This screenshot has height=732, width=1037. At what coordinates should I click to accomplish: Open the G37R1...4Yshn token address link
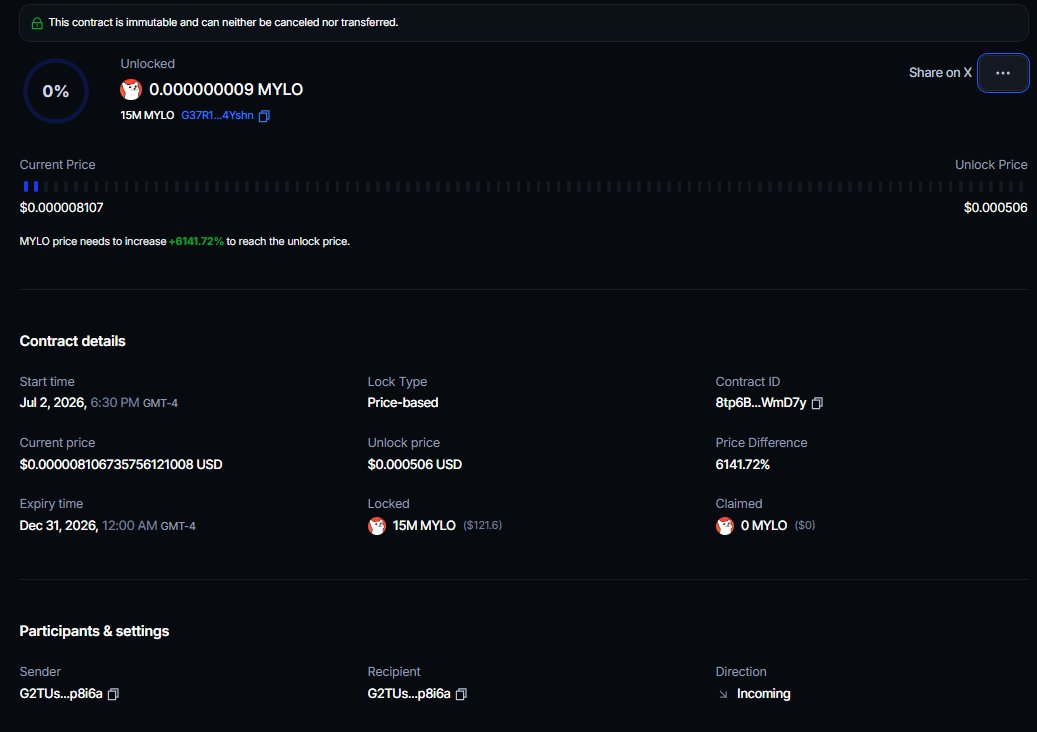pos(217,115)
